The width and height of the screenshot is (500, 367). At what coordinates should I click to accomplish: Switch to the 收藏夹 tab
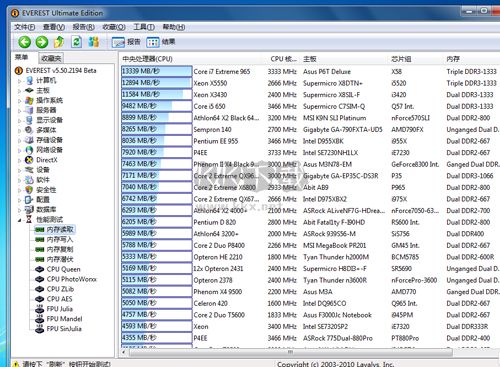point(51,58)
